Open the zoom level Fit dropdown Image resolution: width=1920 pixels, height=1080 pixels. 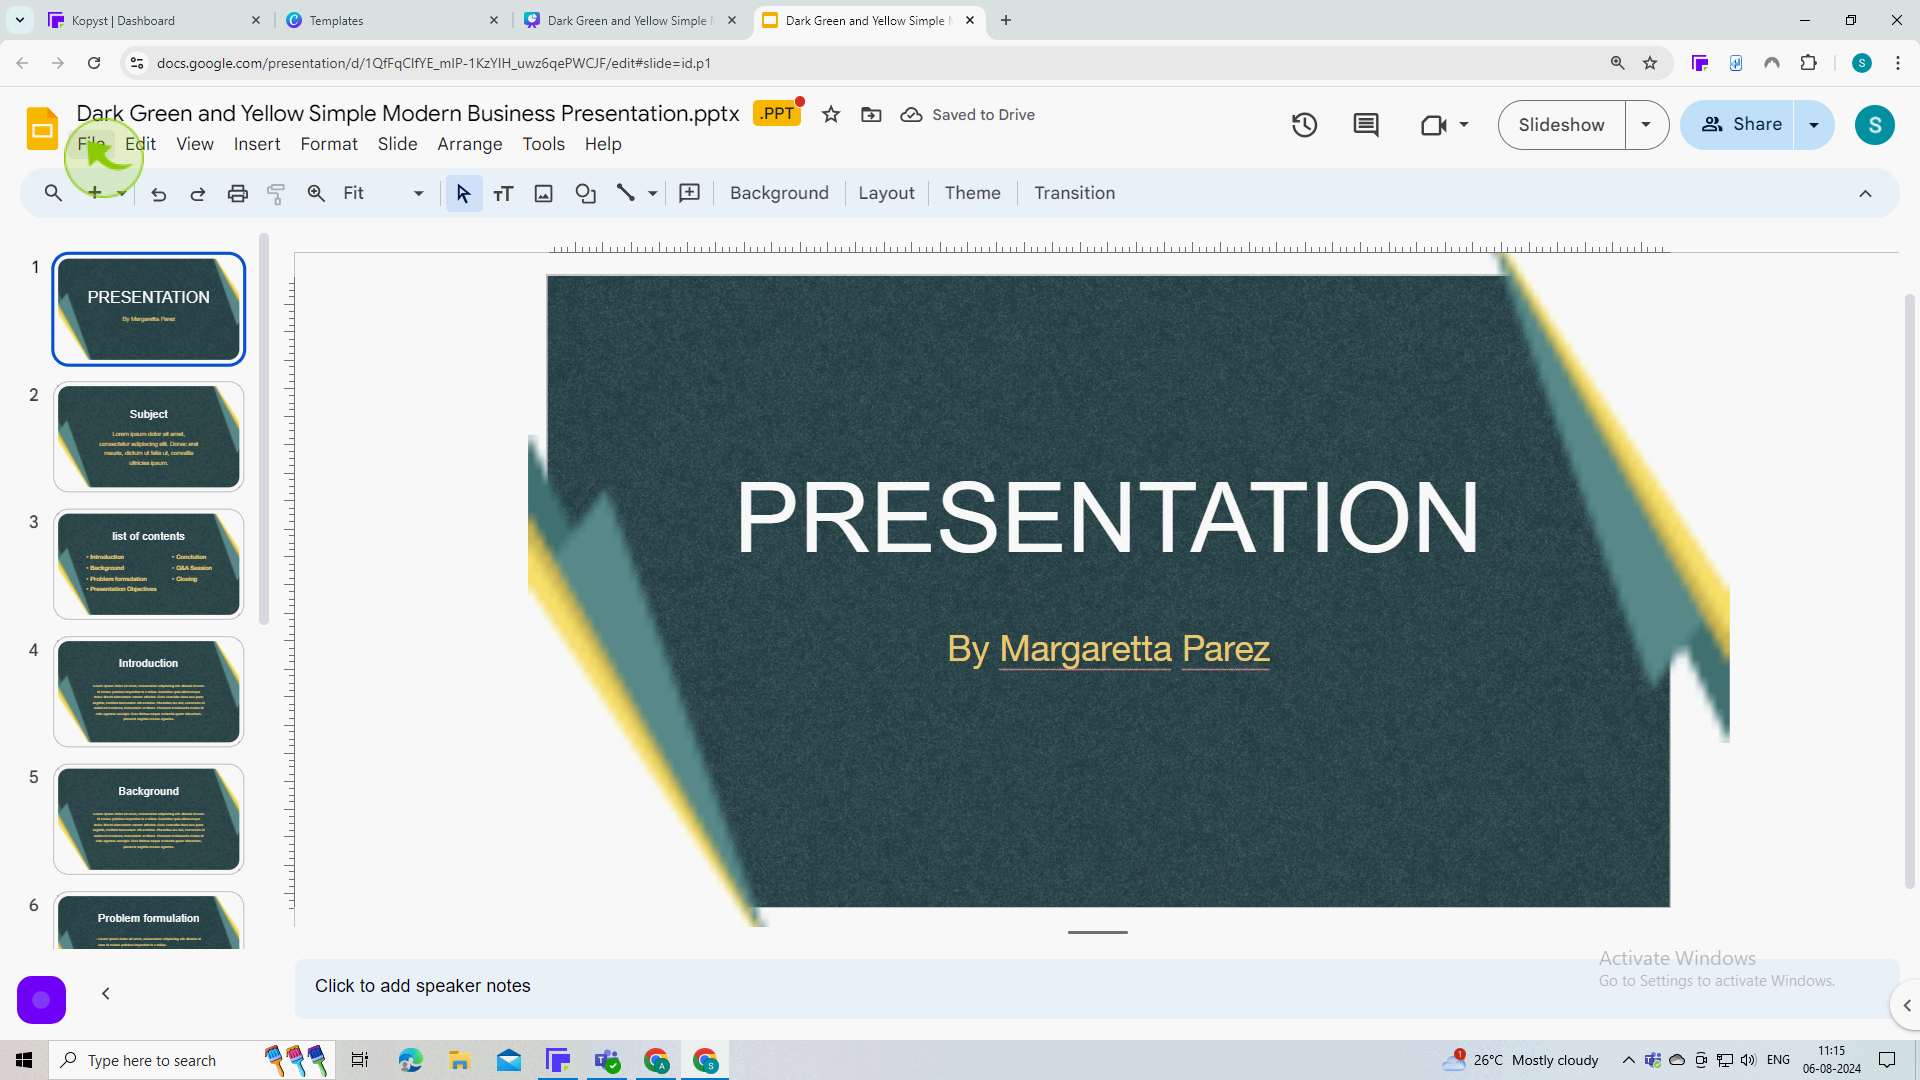pos(383,194)
